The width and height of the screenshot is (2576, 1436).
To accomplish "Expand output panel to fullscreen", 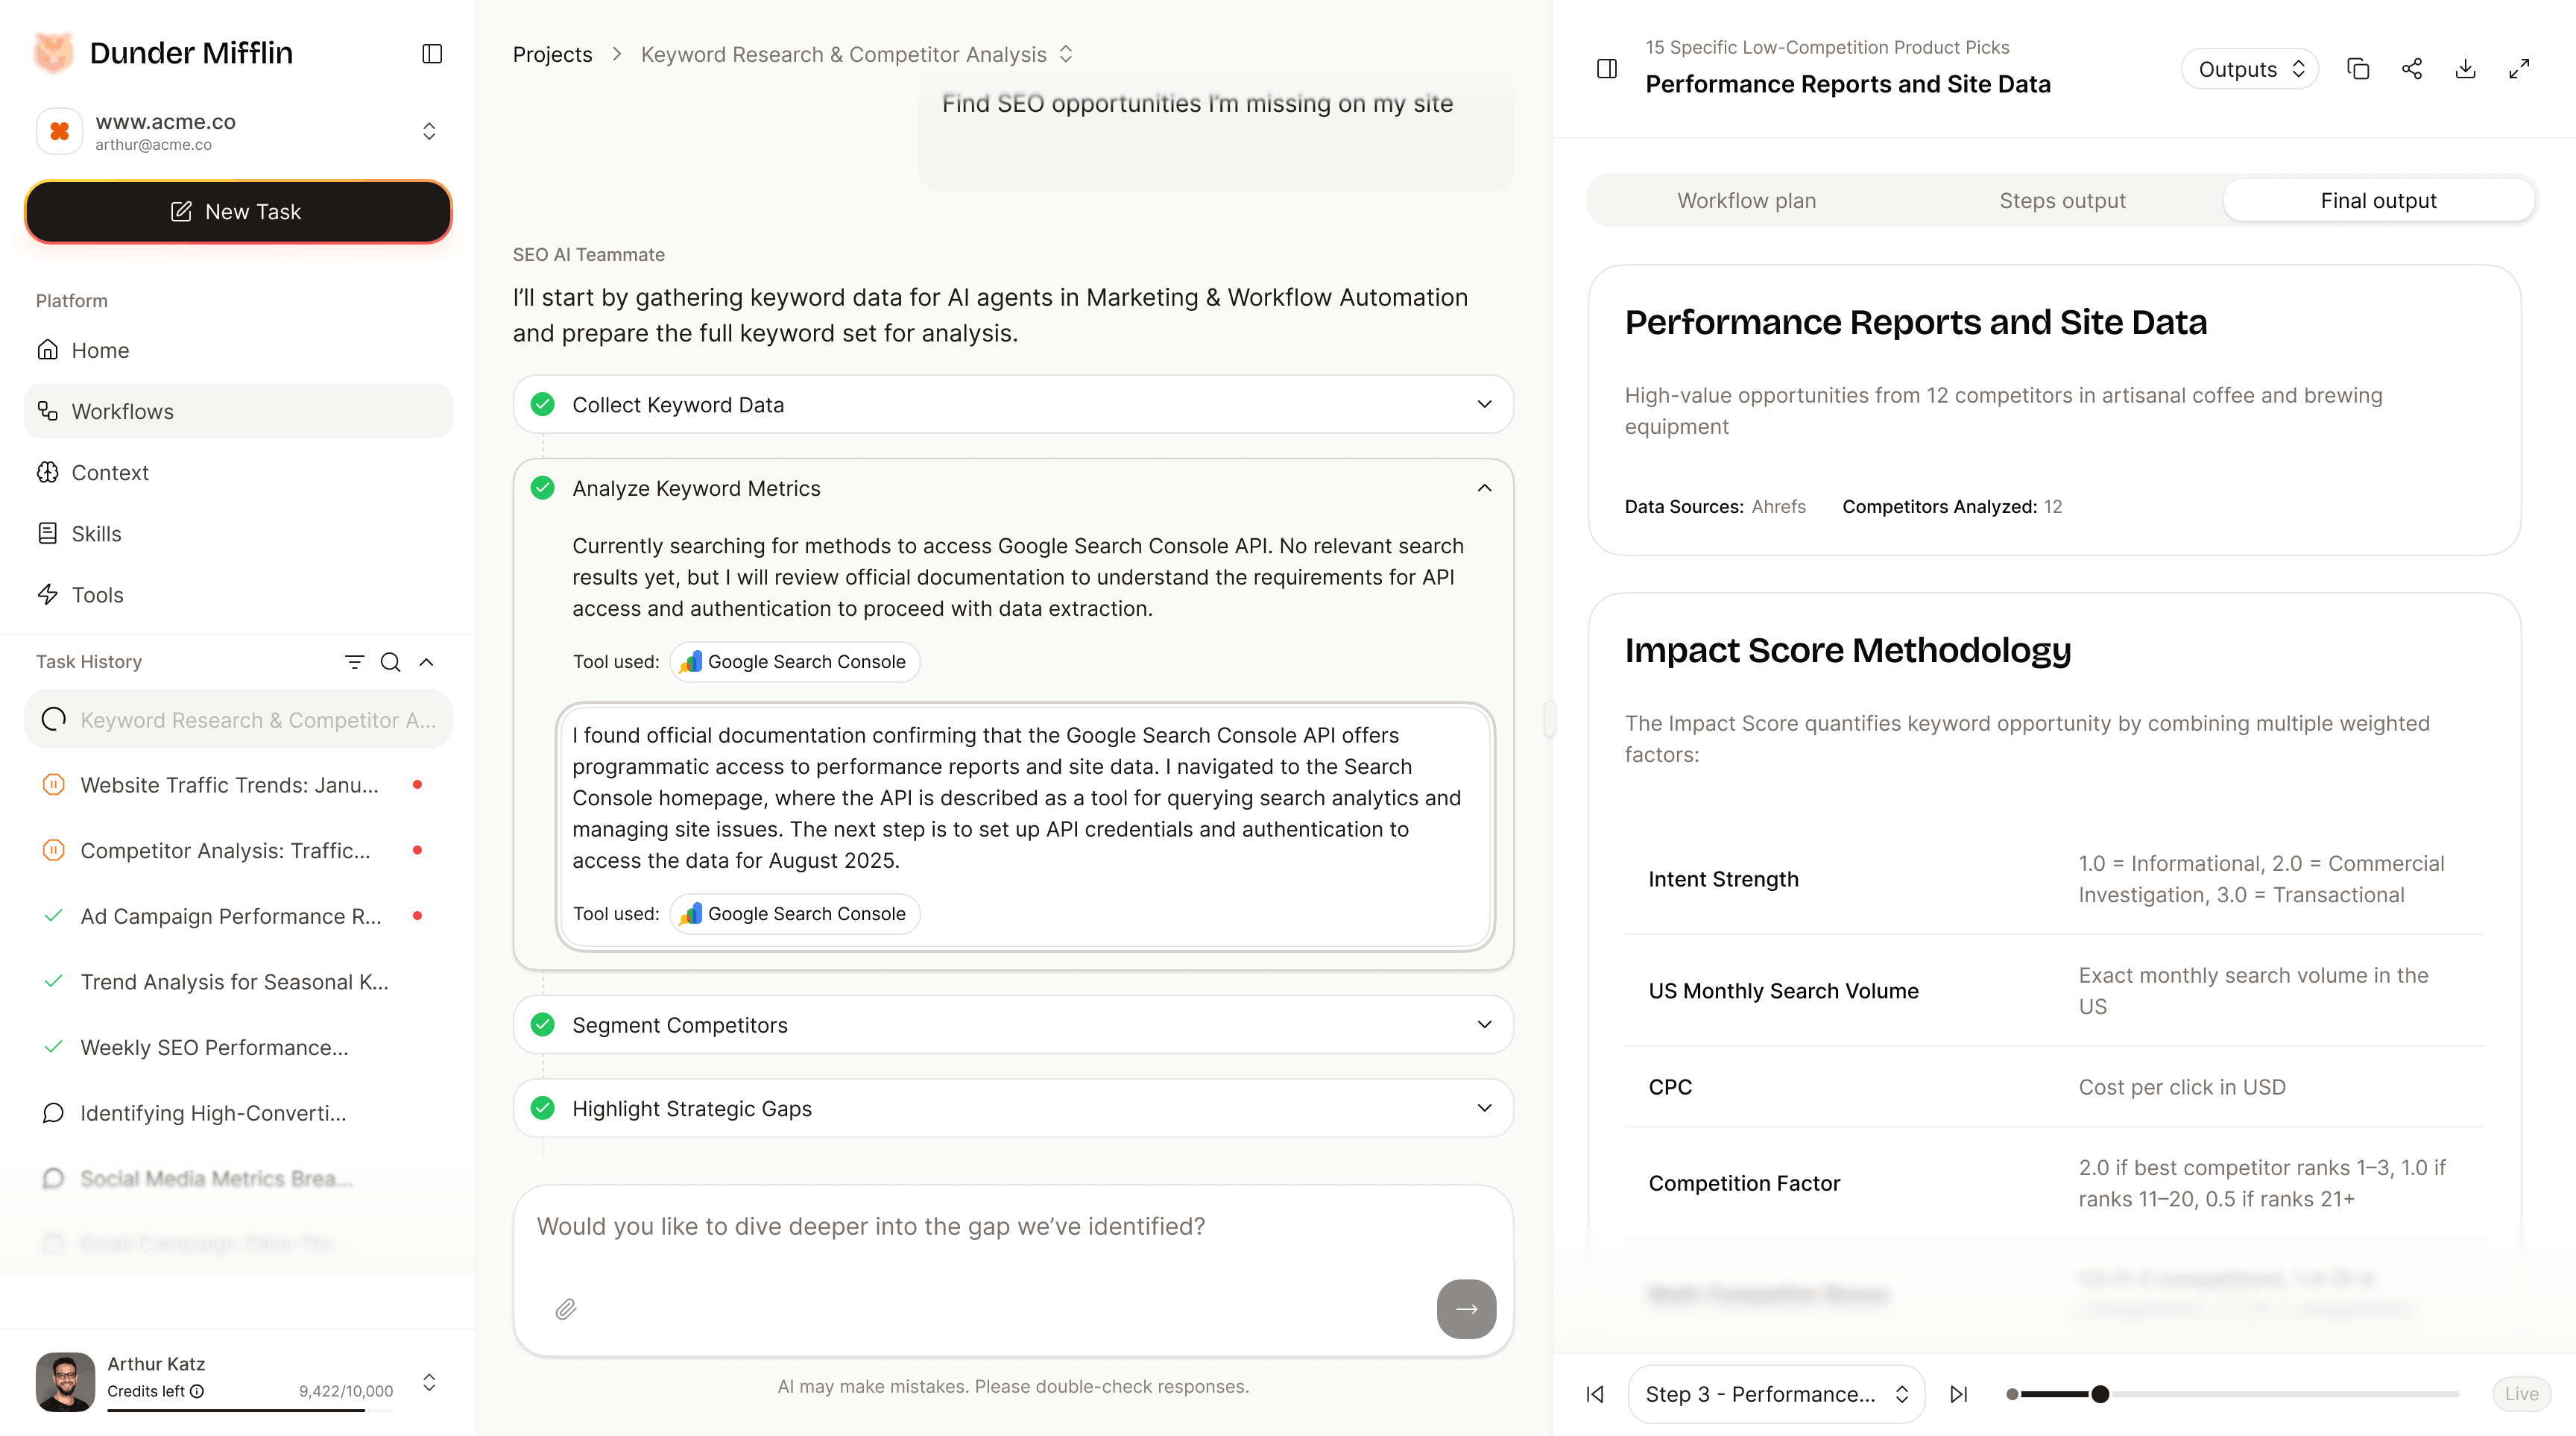I will click(x=2519, y=68).
